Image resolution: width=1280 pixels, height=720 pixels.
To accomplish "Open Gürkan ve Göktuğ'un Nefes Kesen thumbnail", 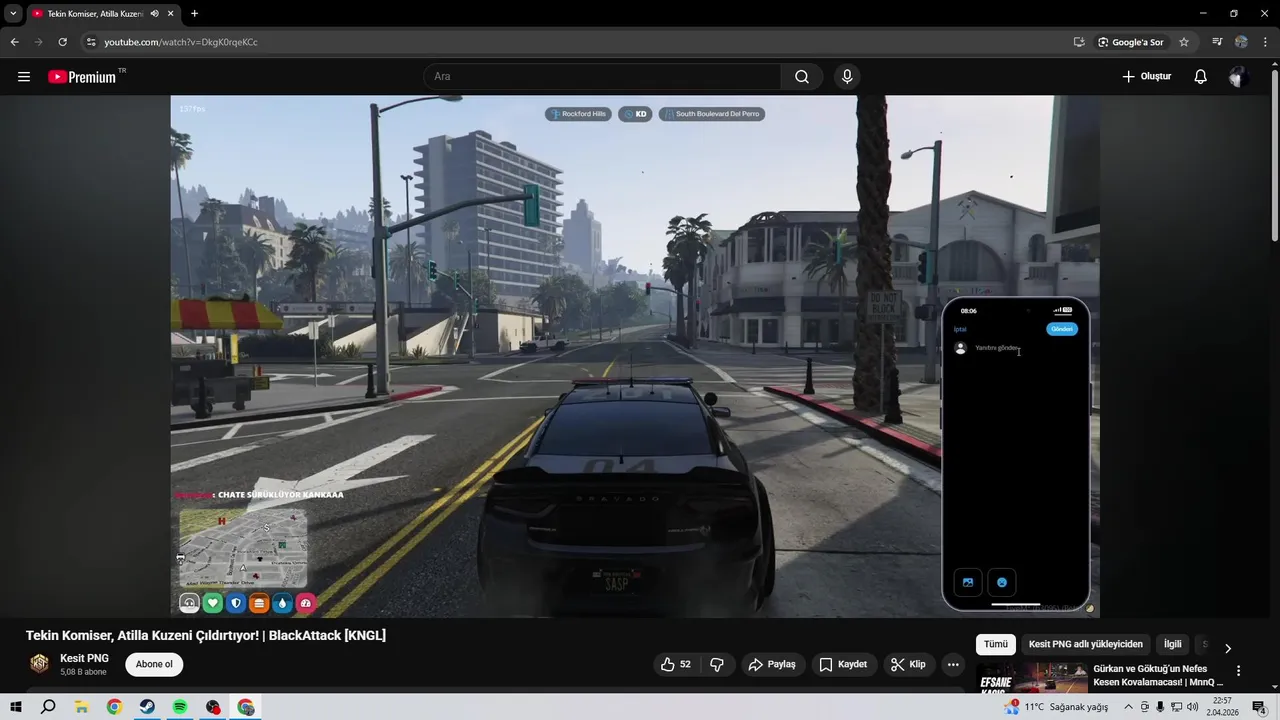I will point(1032,676).
